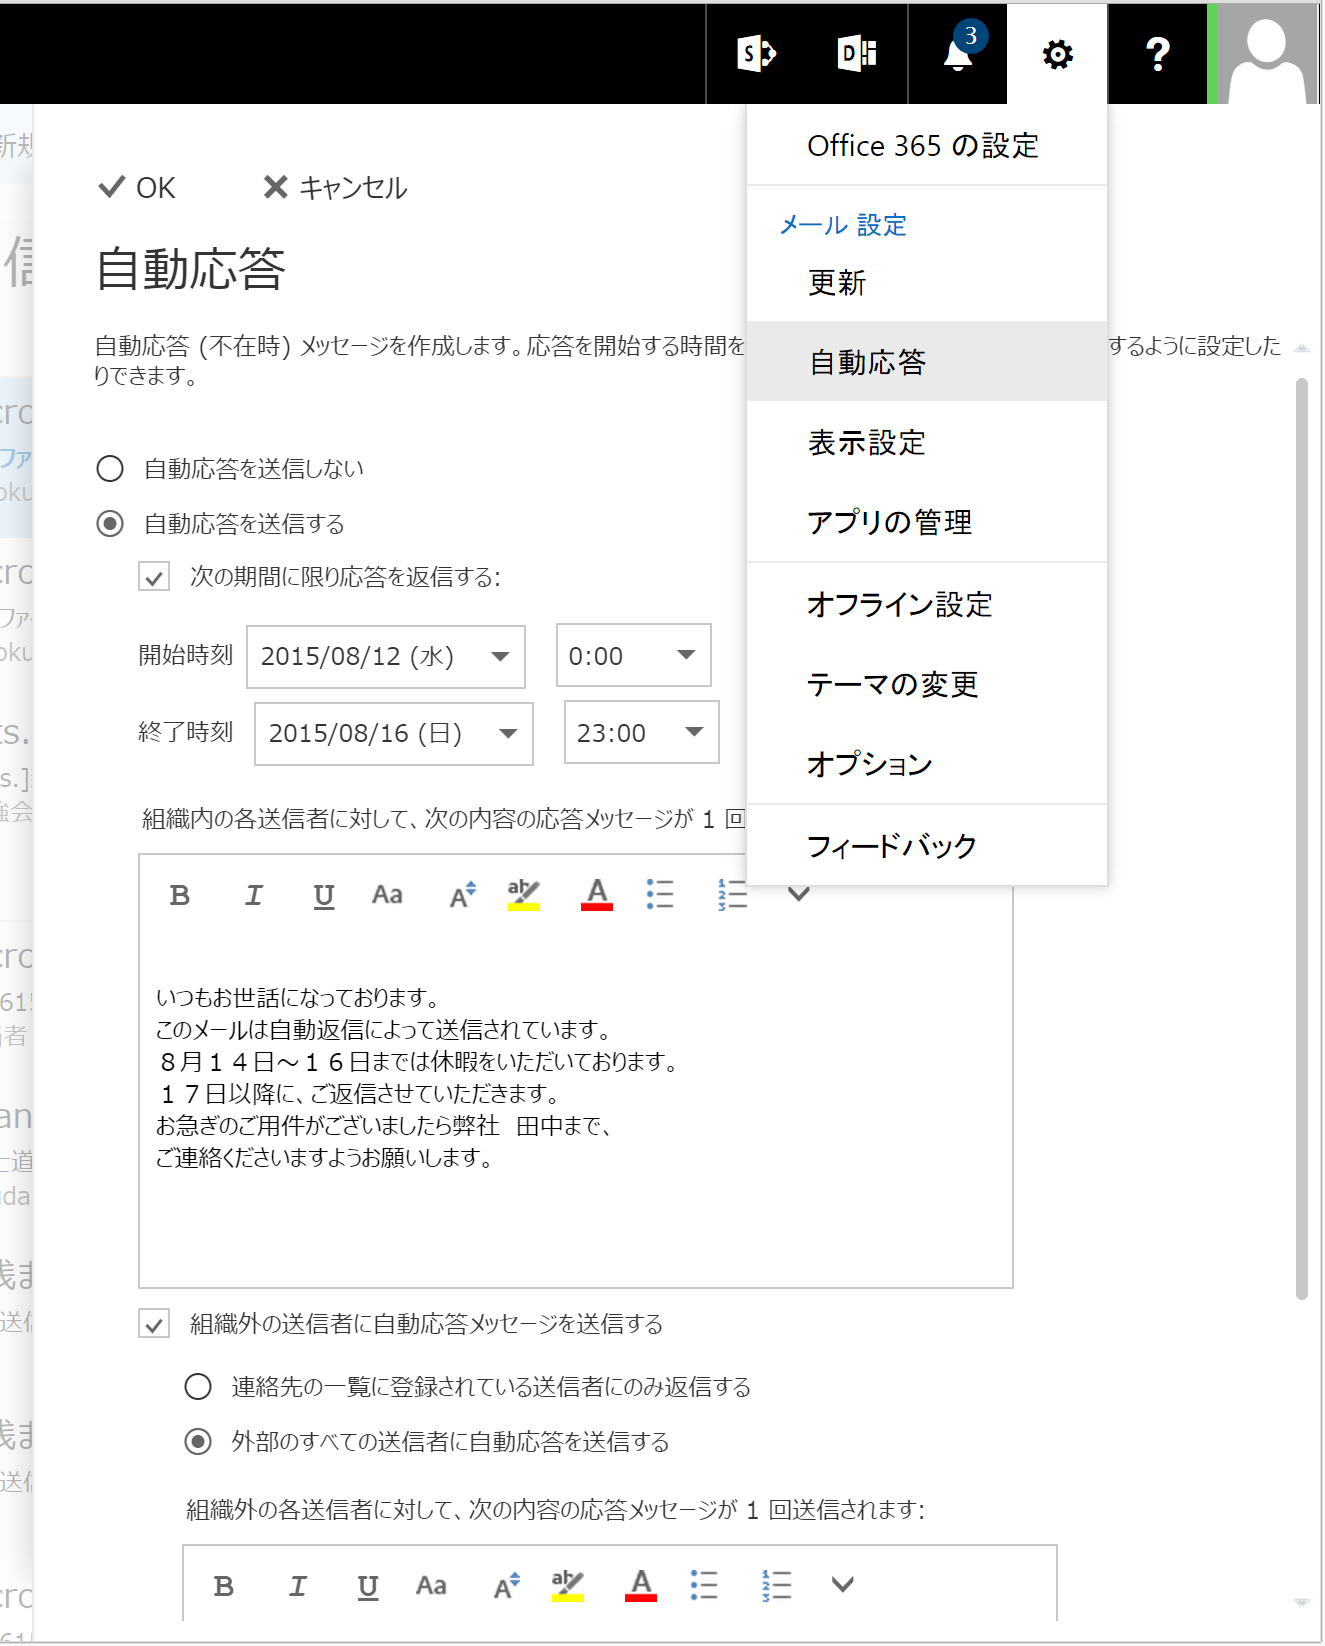The width and height of the screenshot is (1325, 1646).
Task: Click キャンセル to discard changes
Action: coord(335,188)
